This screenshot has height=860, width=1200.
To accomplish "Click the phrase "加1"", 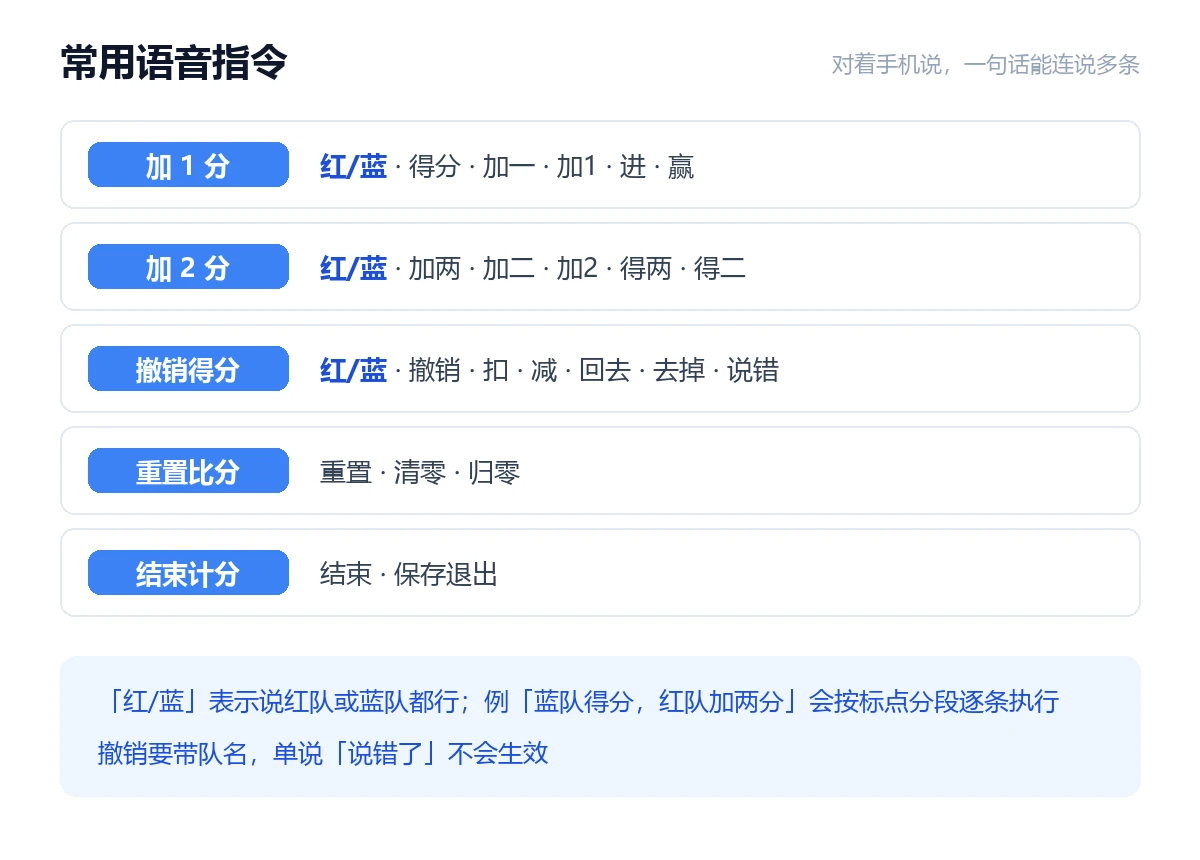I will coord(576,166).
